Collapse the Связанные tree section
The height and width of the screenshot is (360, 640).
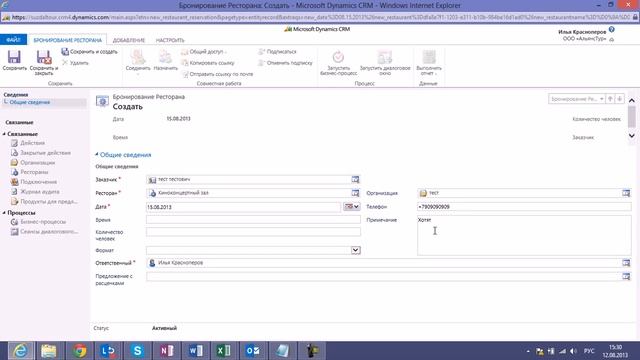[x=4, y=134]
